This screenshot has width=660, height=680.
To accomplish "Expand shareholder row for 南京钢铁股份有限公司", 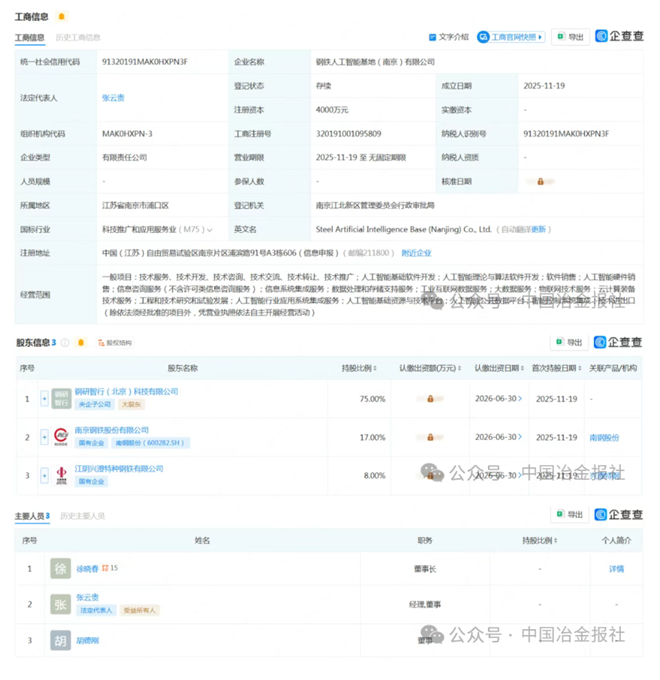I will (44, 436).
